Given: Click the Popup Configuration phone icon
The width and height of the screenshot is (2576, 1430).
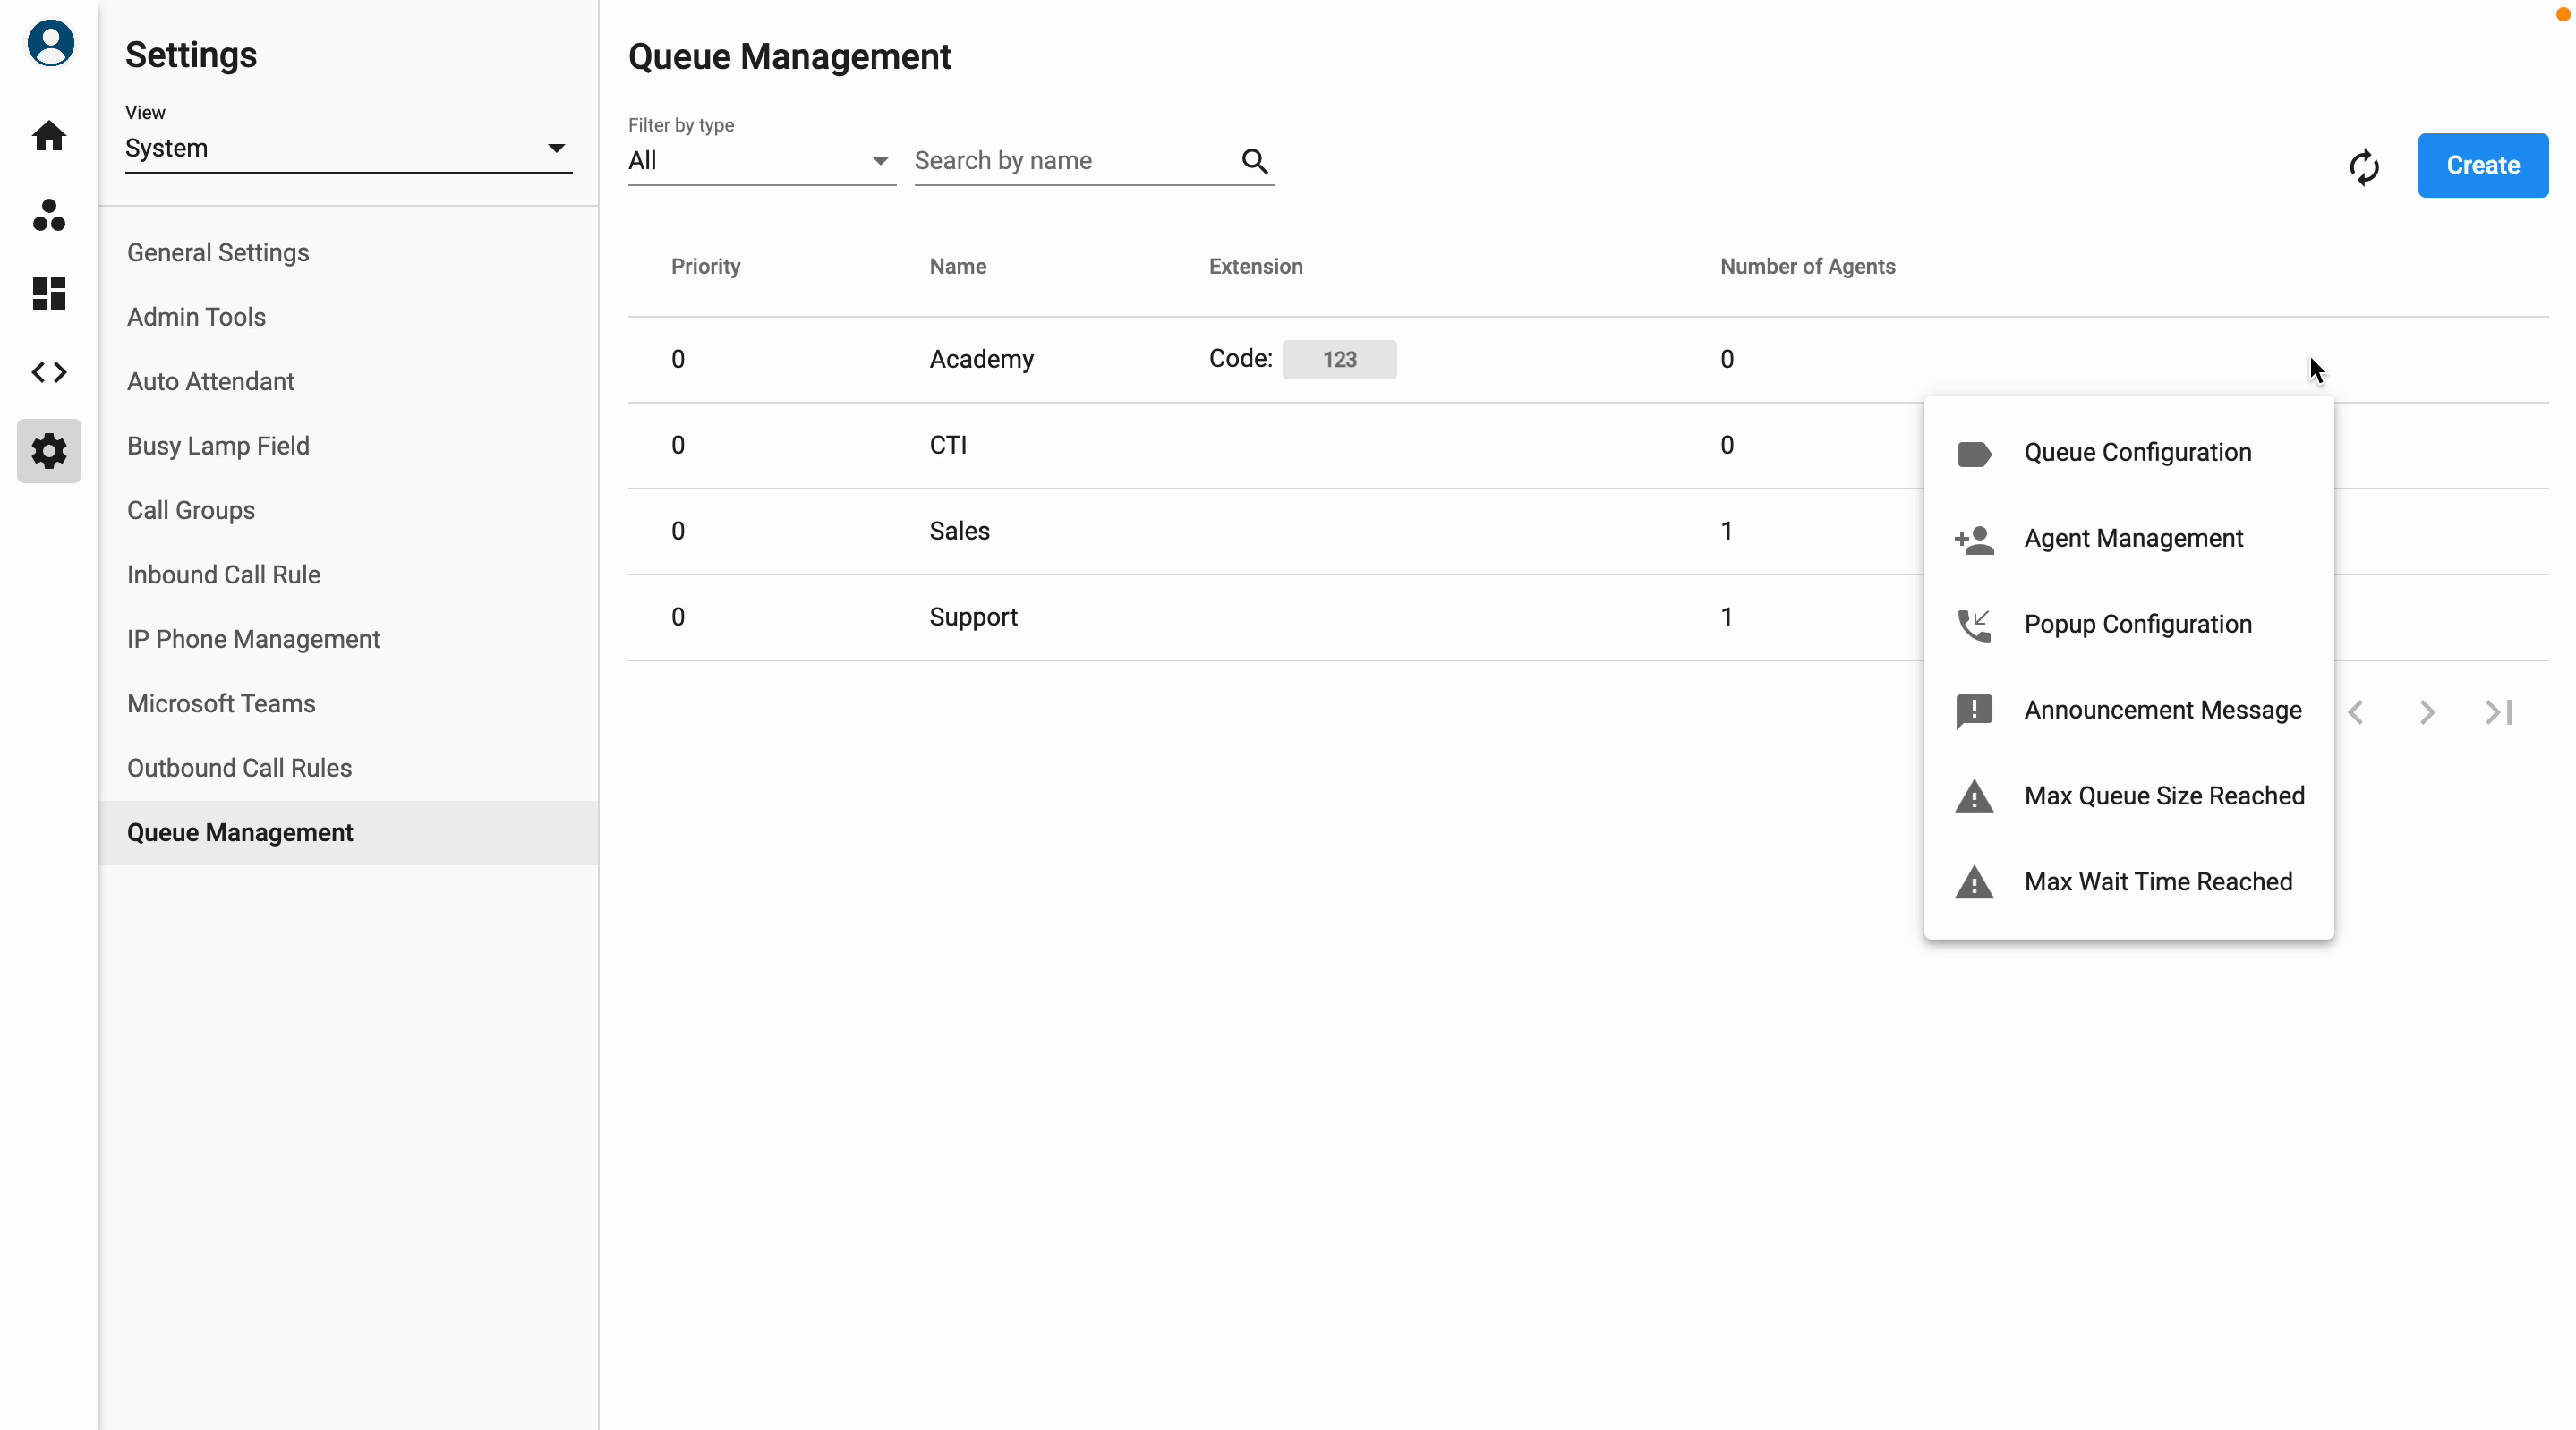Looking at the screenshot, I should [x=1974, y=625].
